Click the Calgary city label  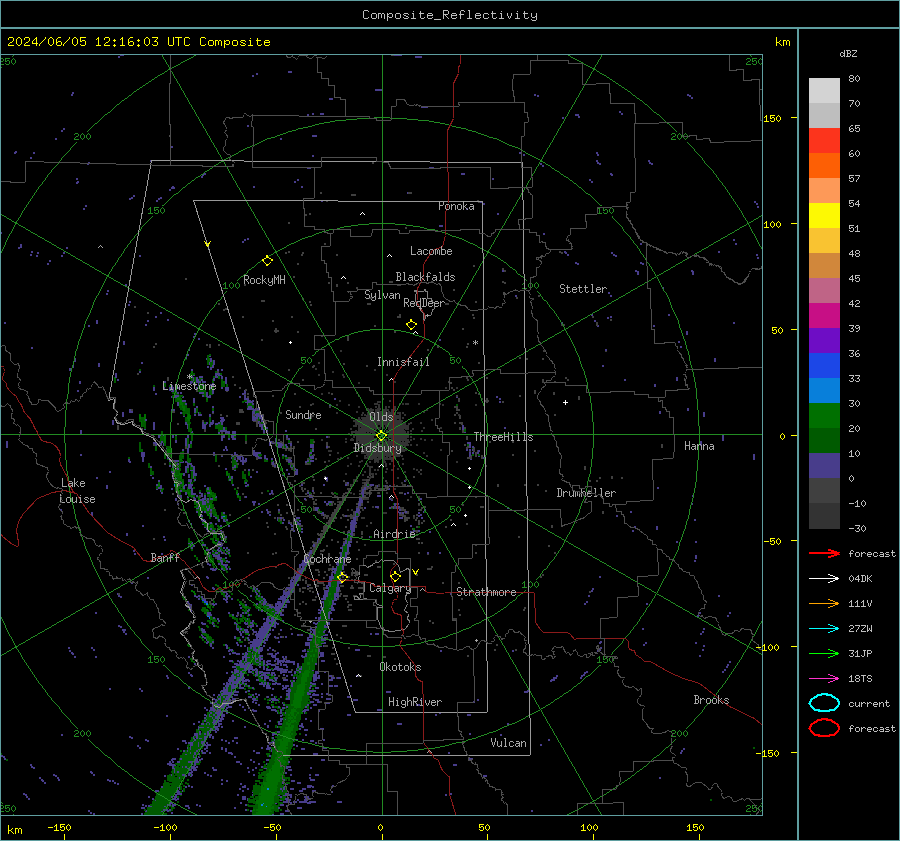[390, 588]
